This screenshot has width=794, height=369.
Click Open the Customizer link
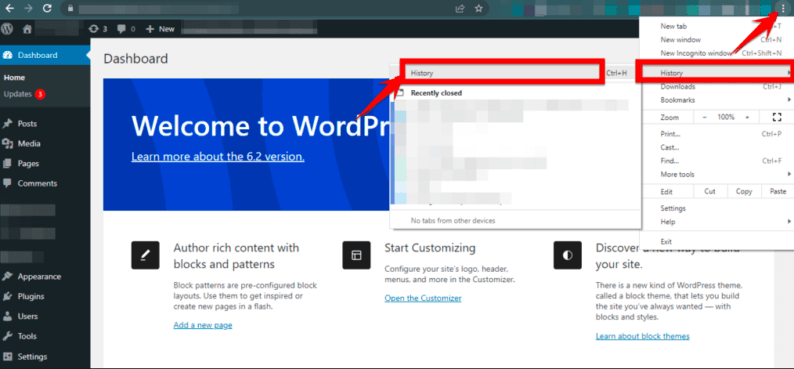(423, 298)
